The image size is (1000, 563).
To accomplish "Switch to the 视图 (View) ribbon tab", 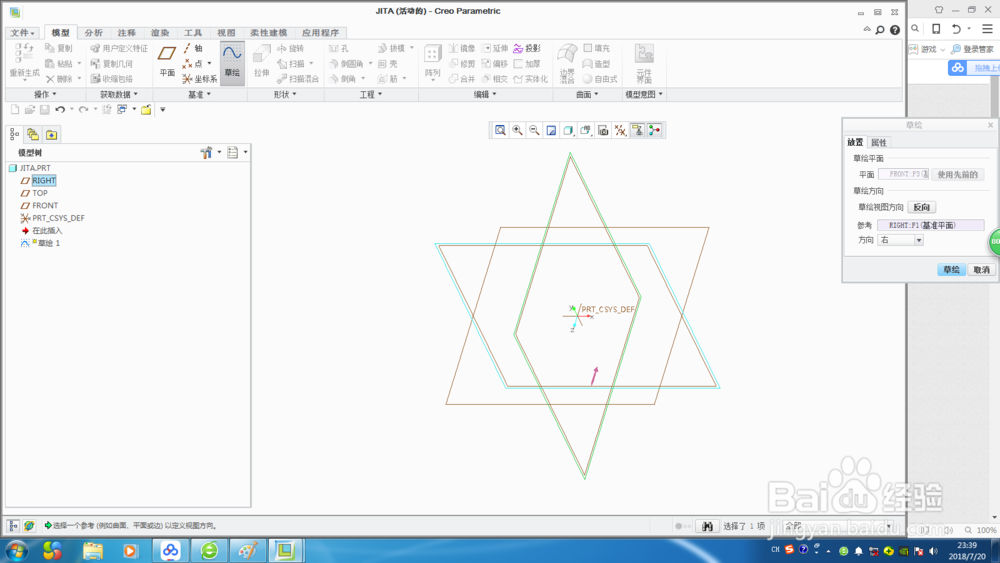I will click(226, 33).
